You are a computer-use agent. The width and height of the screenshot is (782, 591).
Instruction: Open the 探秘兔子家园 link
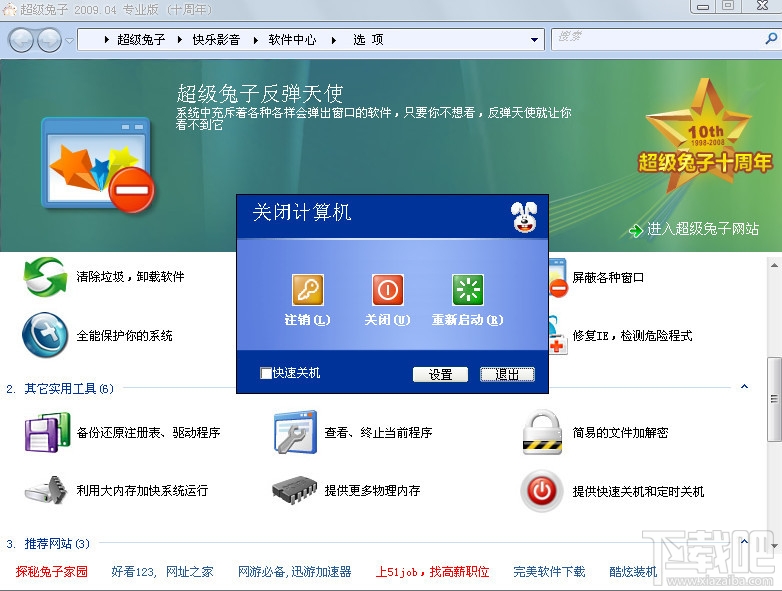pyautogui.click(x=52, y=572)
